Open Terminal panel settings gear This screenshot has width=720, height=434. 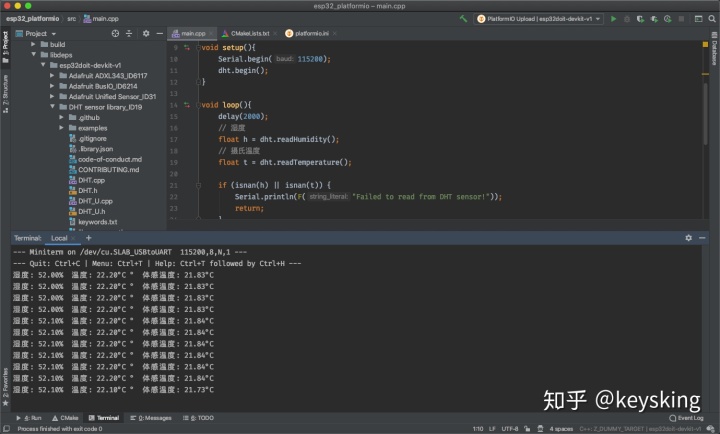point(688,238)
